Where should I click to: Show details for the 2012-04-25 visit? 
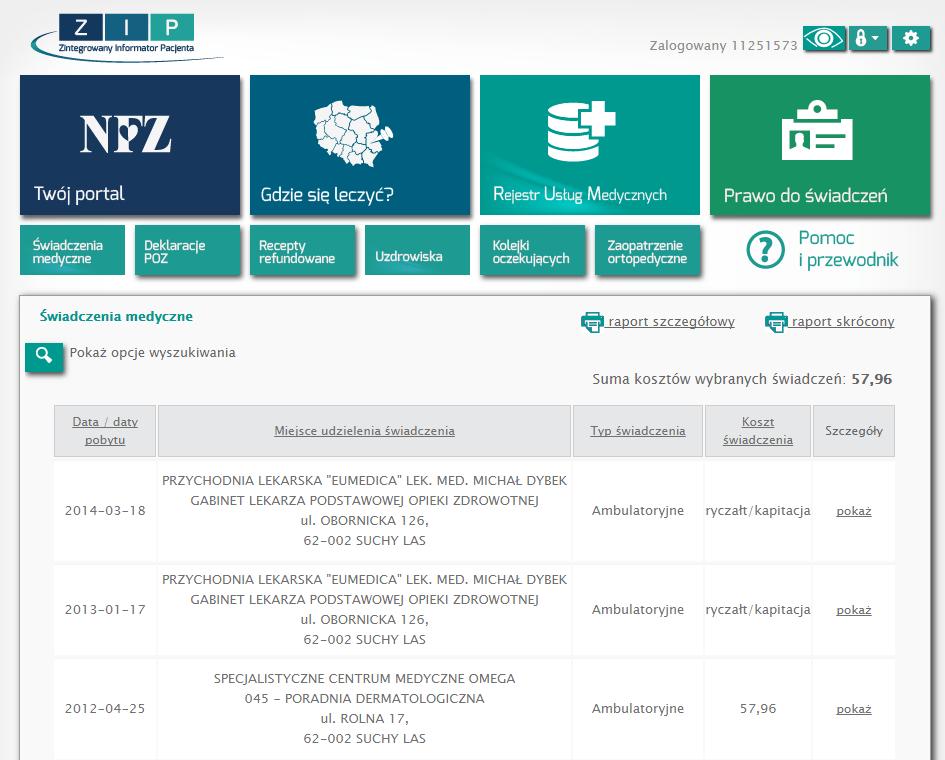click(853, 709)
